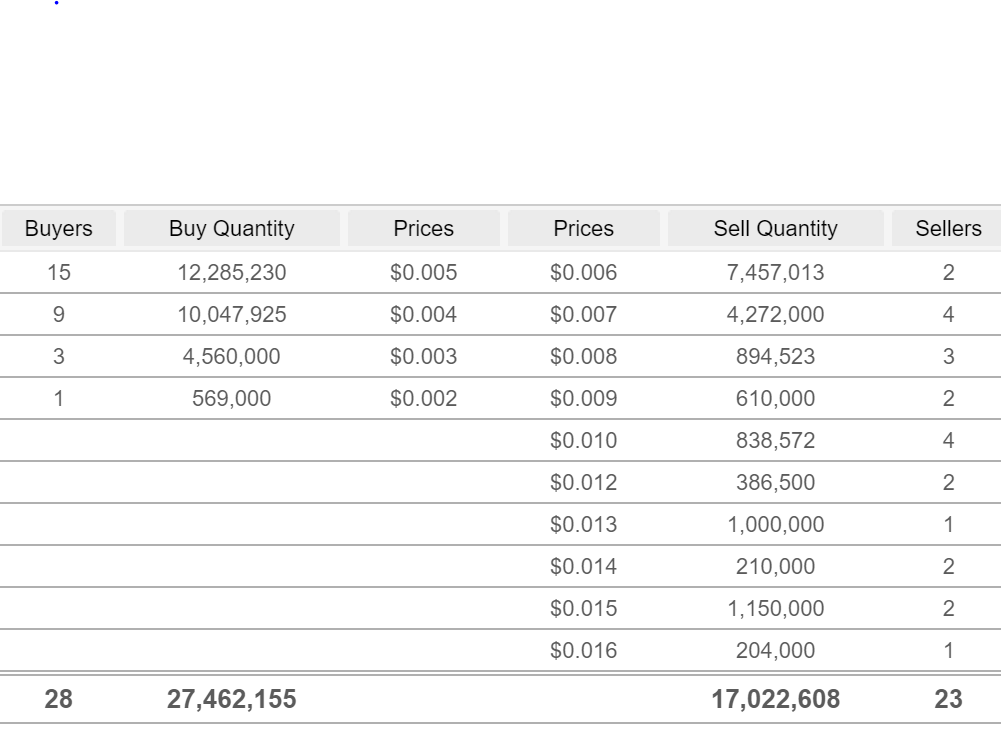The width and height of the screenshot is (1001, 735).
Task: Click the Sellers column header
Action: pos(948,229)
